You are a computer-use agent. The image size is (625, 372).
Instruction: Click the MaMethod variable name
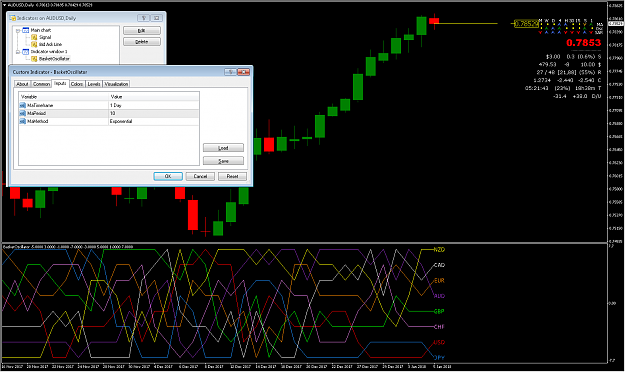point(37,121)
